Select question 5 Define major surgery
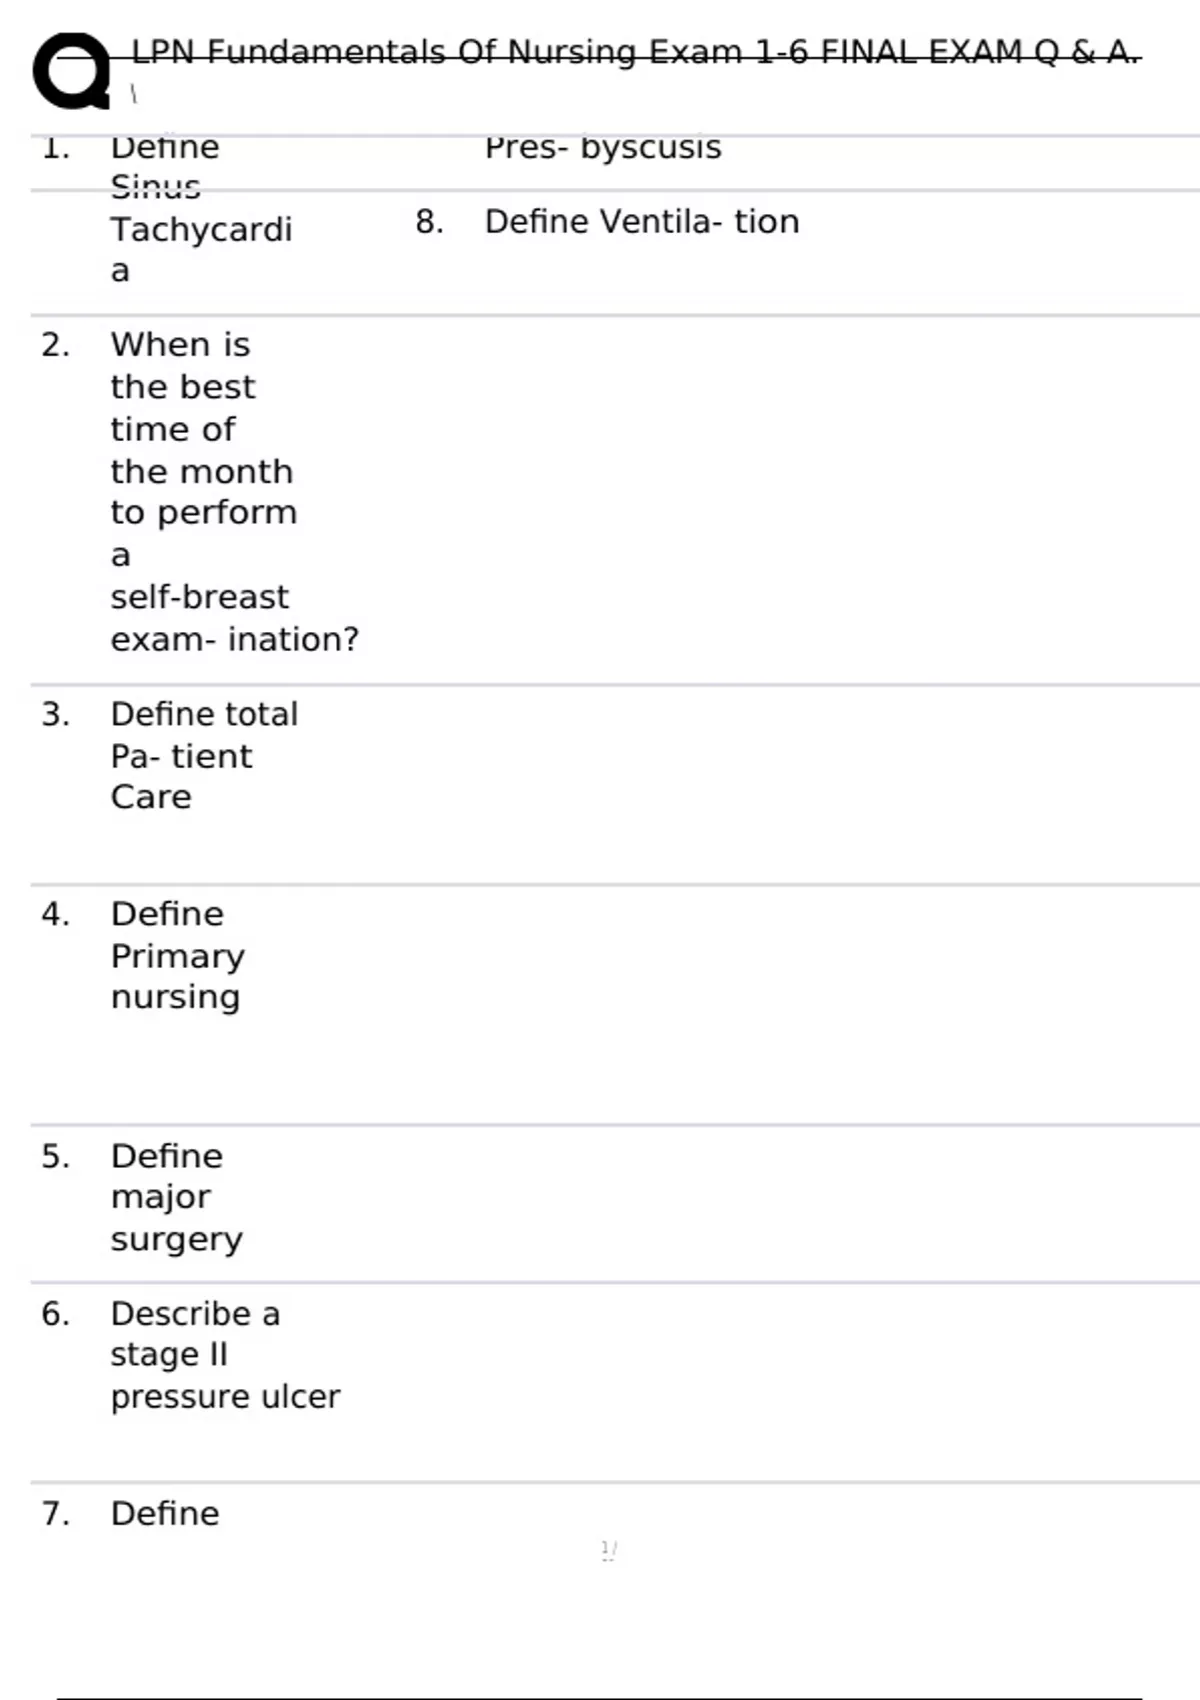 pos(176,1197)
